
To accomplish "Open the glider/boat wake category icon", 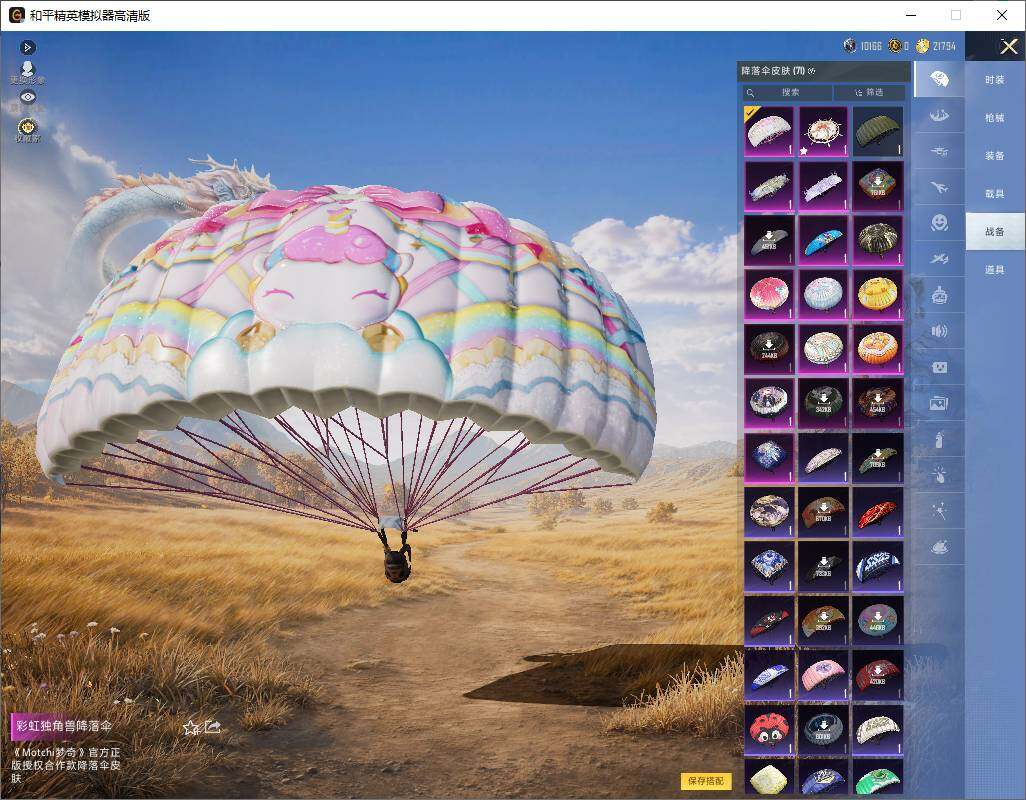I will point(940,115).
